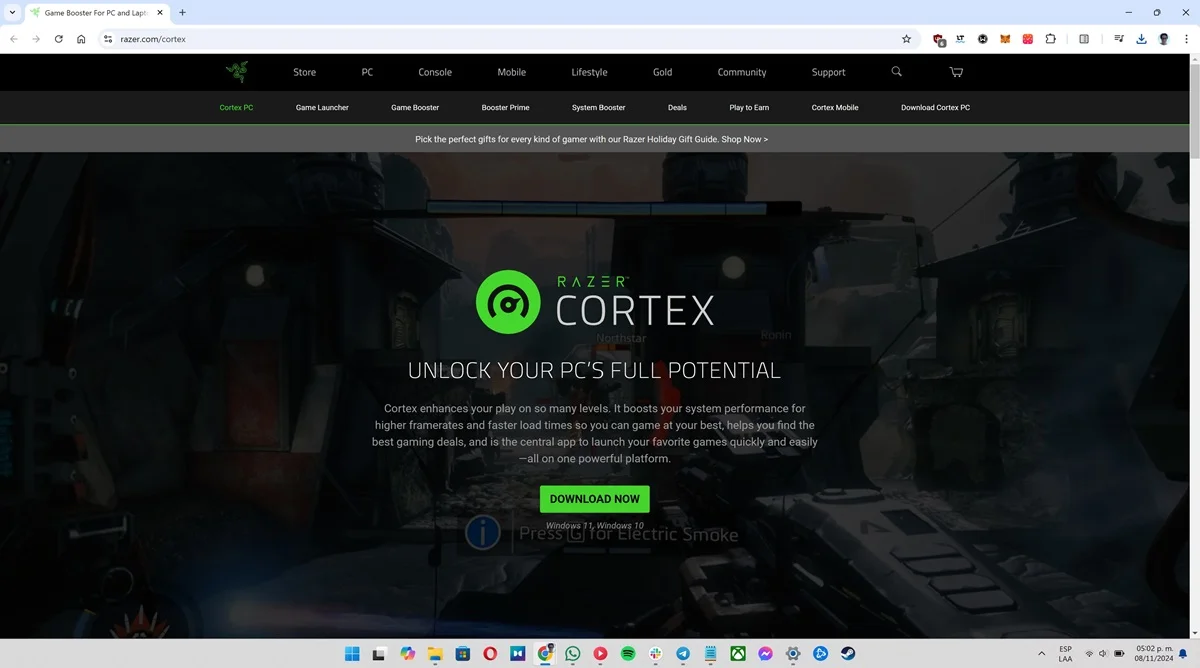Open the Store dropdown menu

pos(304,71)
